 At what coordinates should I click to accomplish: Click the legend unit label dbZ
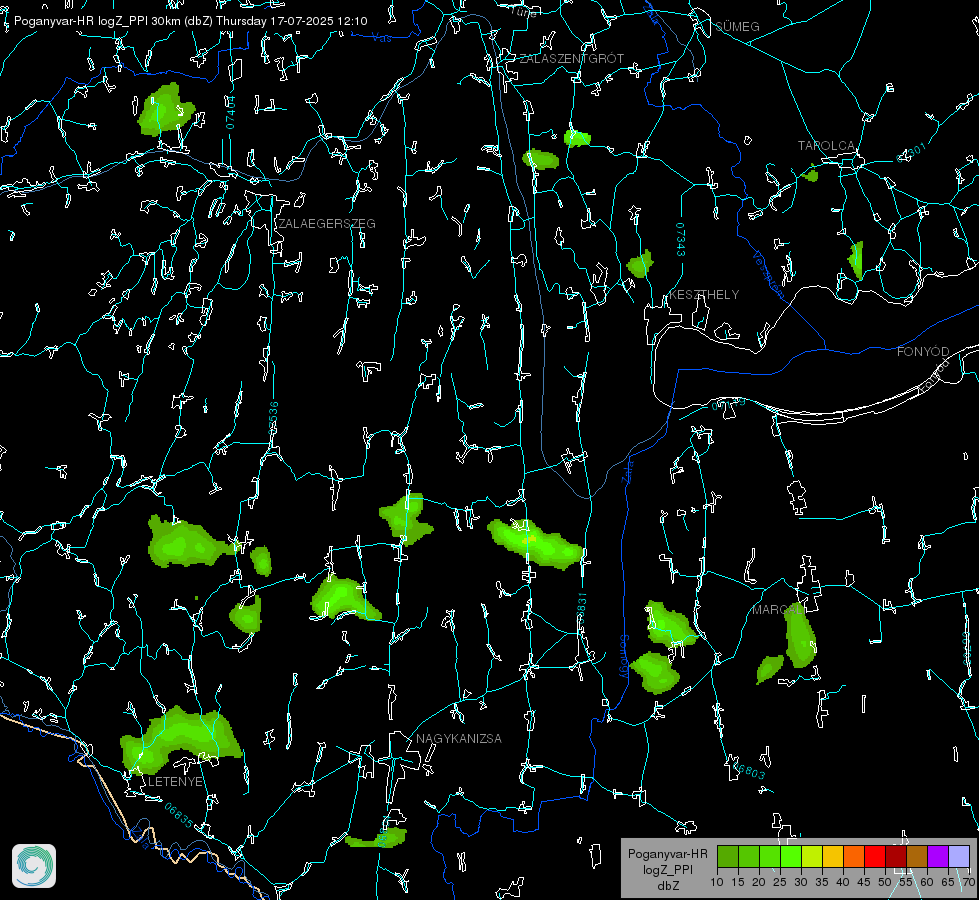click(667, 886)
